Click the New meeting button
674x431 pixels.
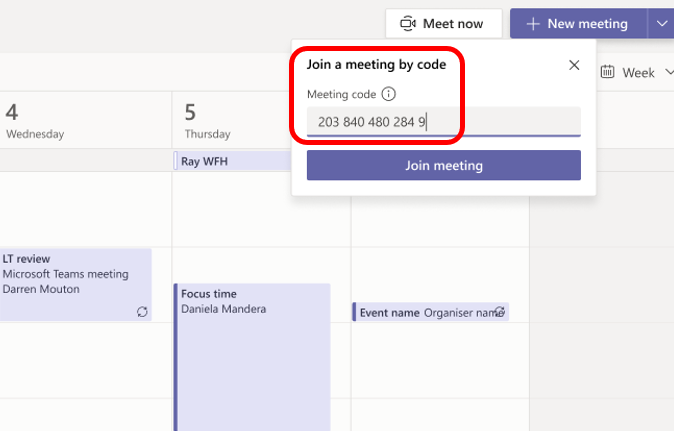click(577, 23)
